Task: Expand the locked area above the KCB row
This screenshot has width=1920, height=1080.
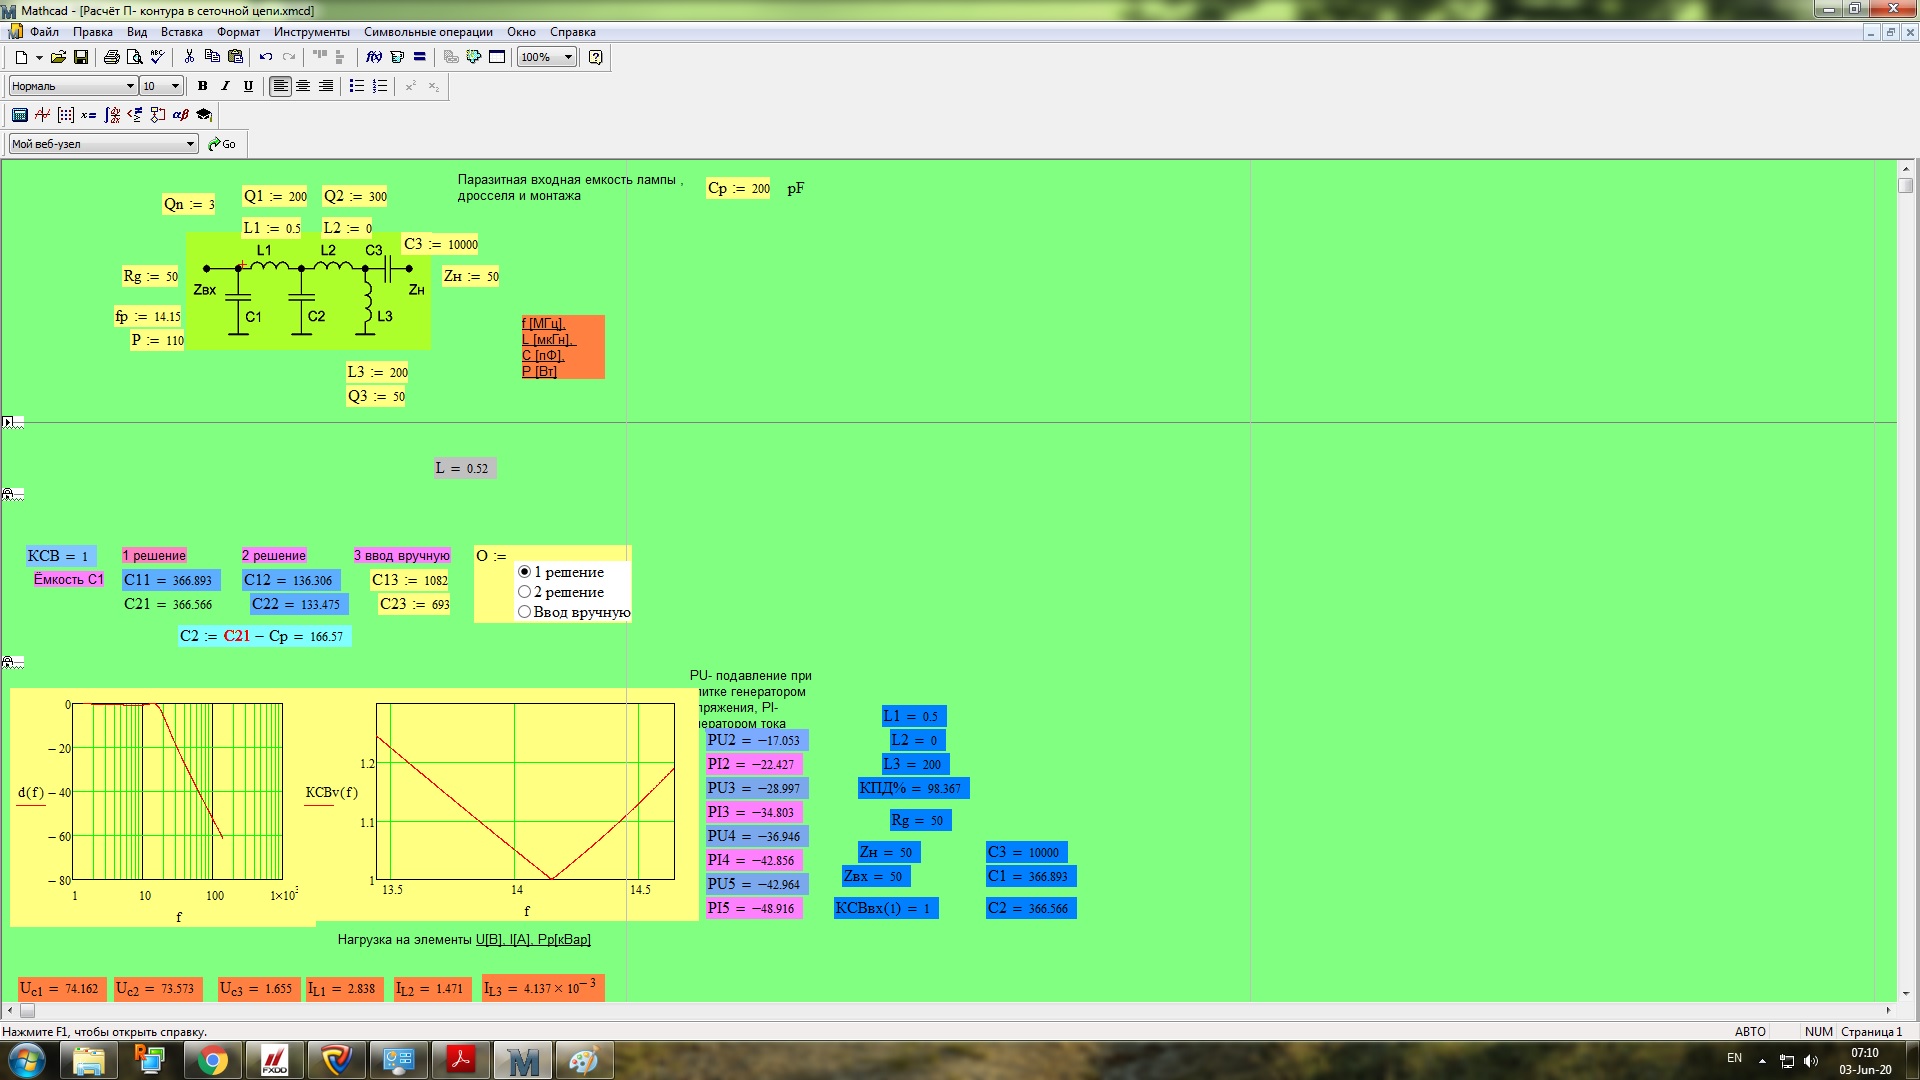Action: (8, 494)
